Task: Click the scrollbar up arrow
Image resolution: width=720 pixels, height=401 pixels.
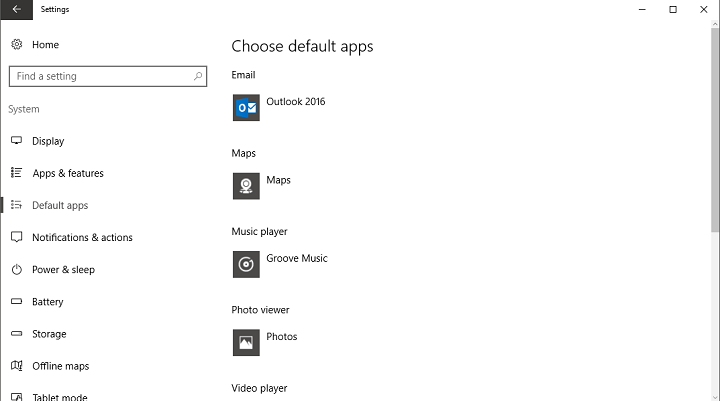Action: [715, 24]
